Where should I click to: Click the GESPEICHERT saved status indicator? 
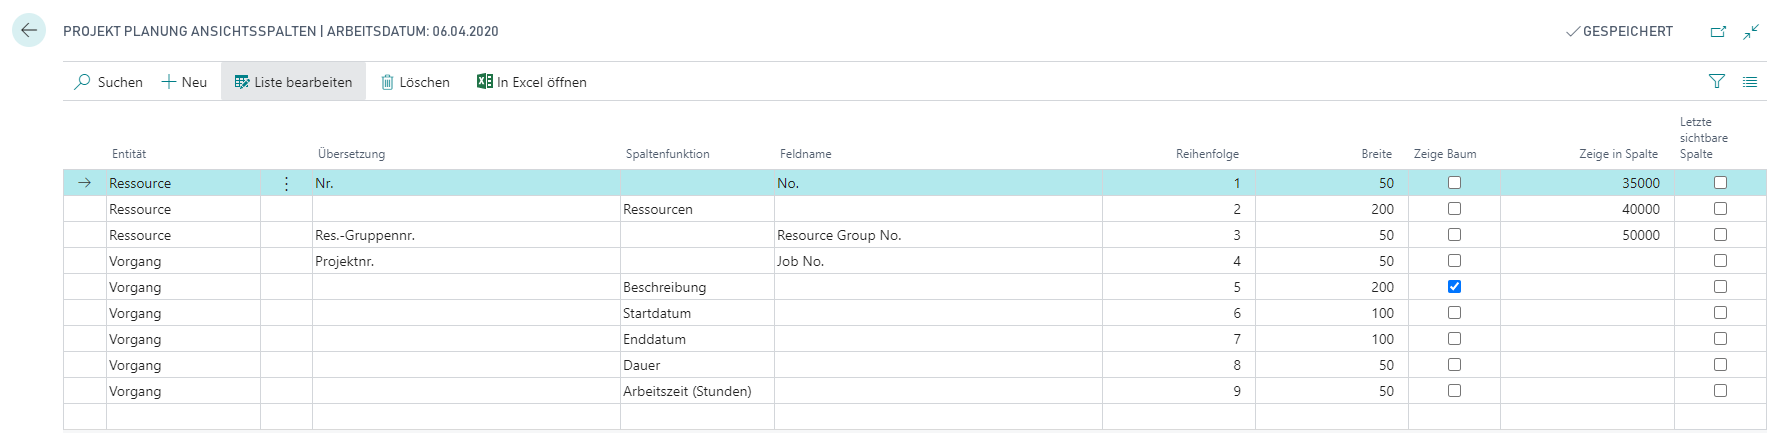tap(1620, 31)
